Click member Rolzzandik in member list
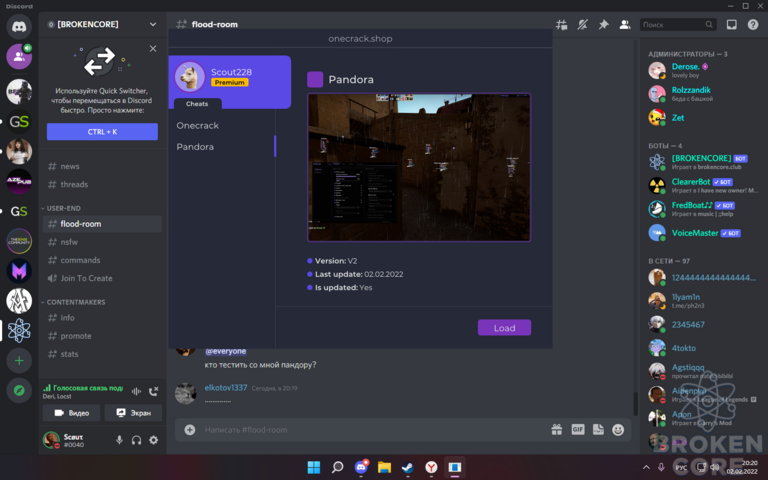The width and height of the screenshot is (768, 480). point(703,94)
